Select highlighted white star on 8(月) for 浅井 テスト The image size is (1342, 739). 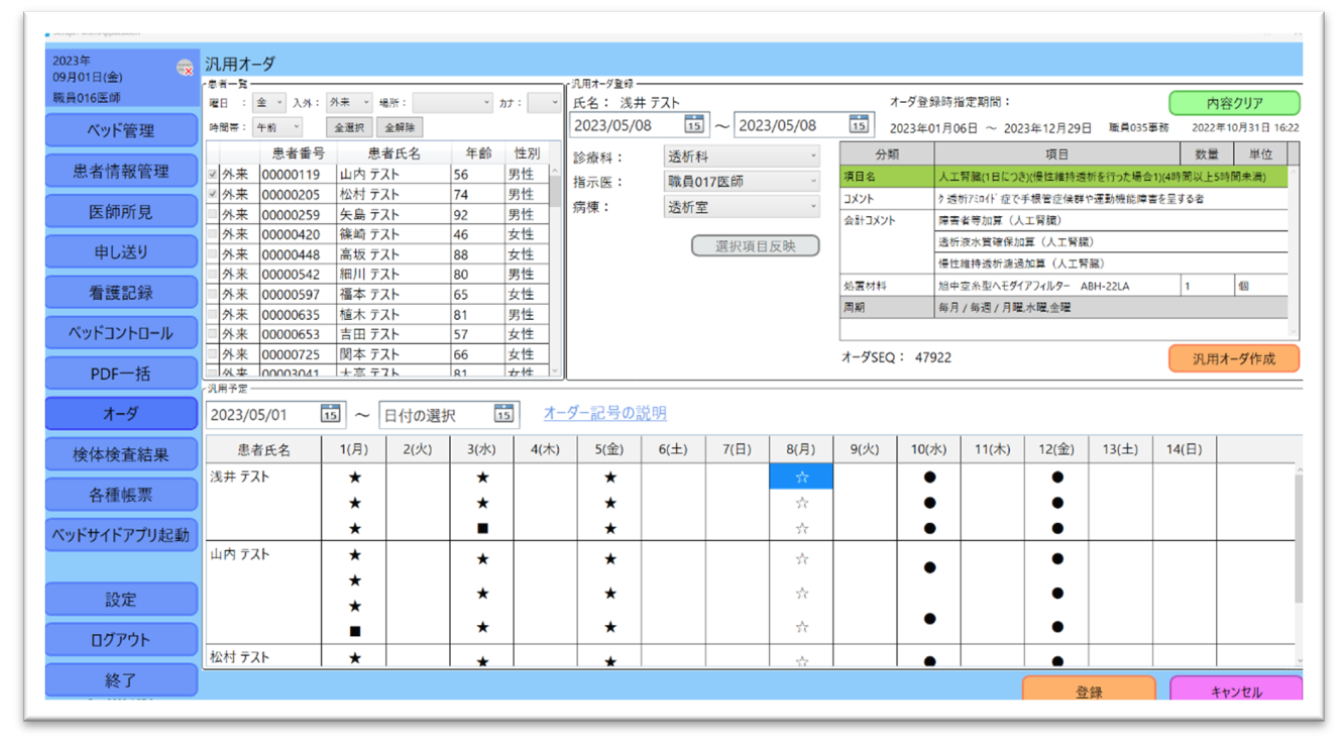pyautogui.click(x=801, y=478)
